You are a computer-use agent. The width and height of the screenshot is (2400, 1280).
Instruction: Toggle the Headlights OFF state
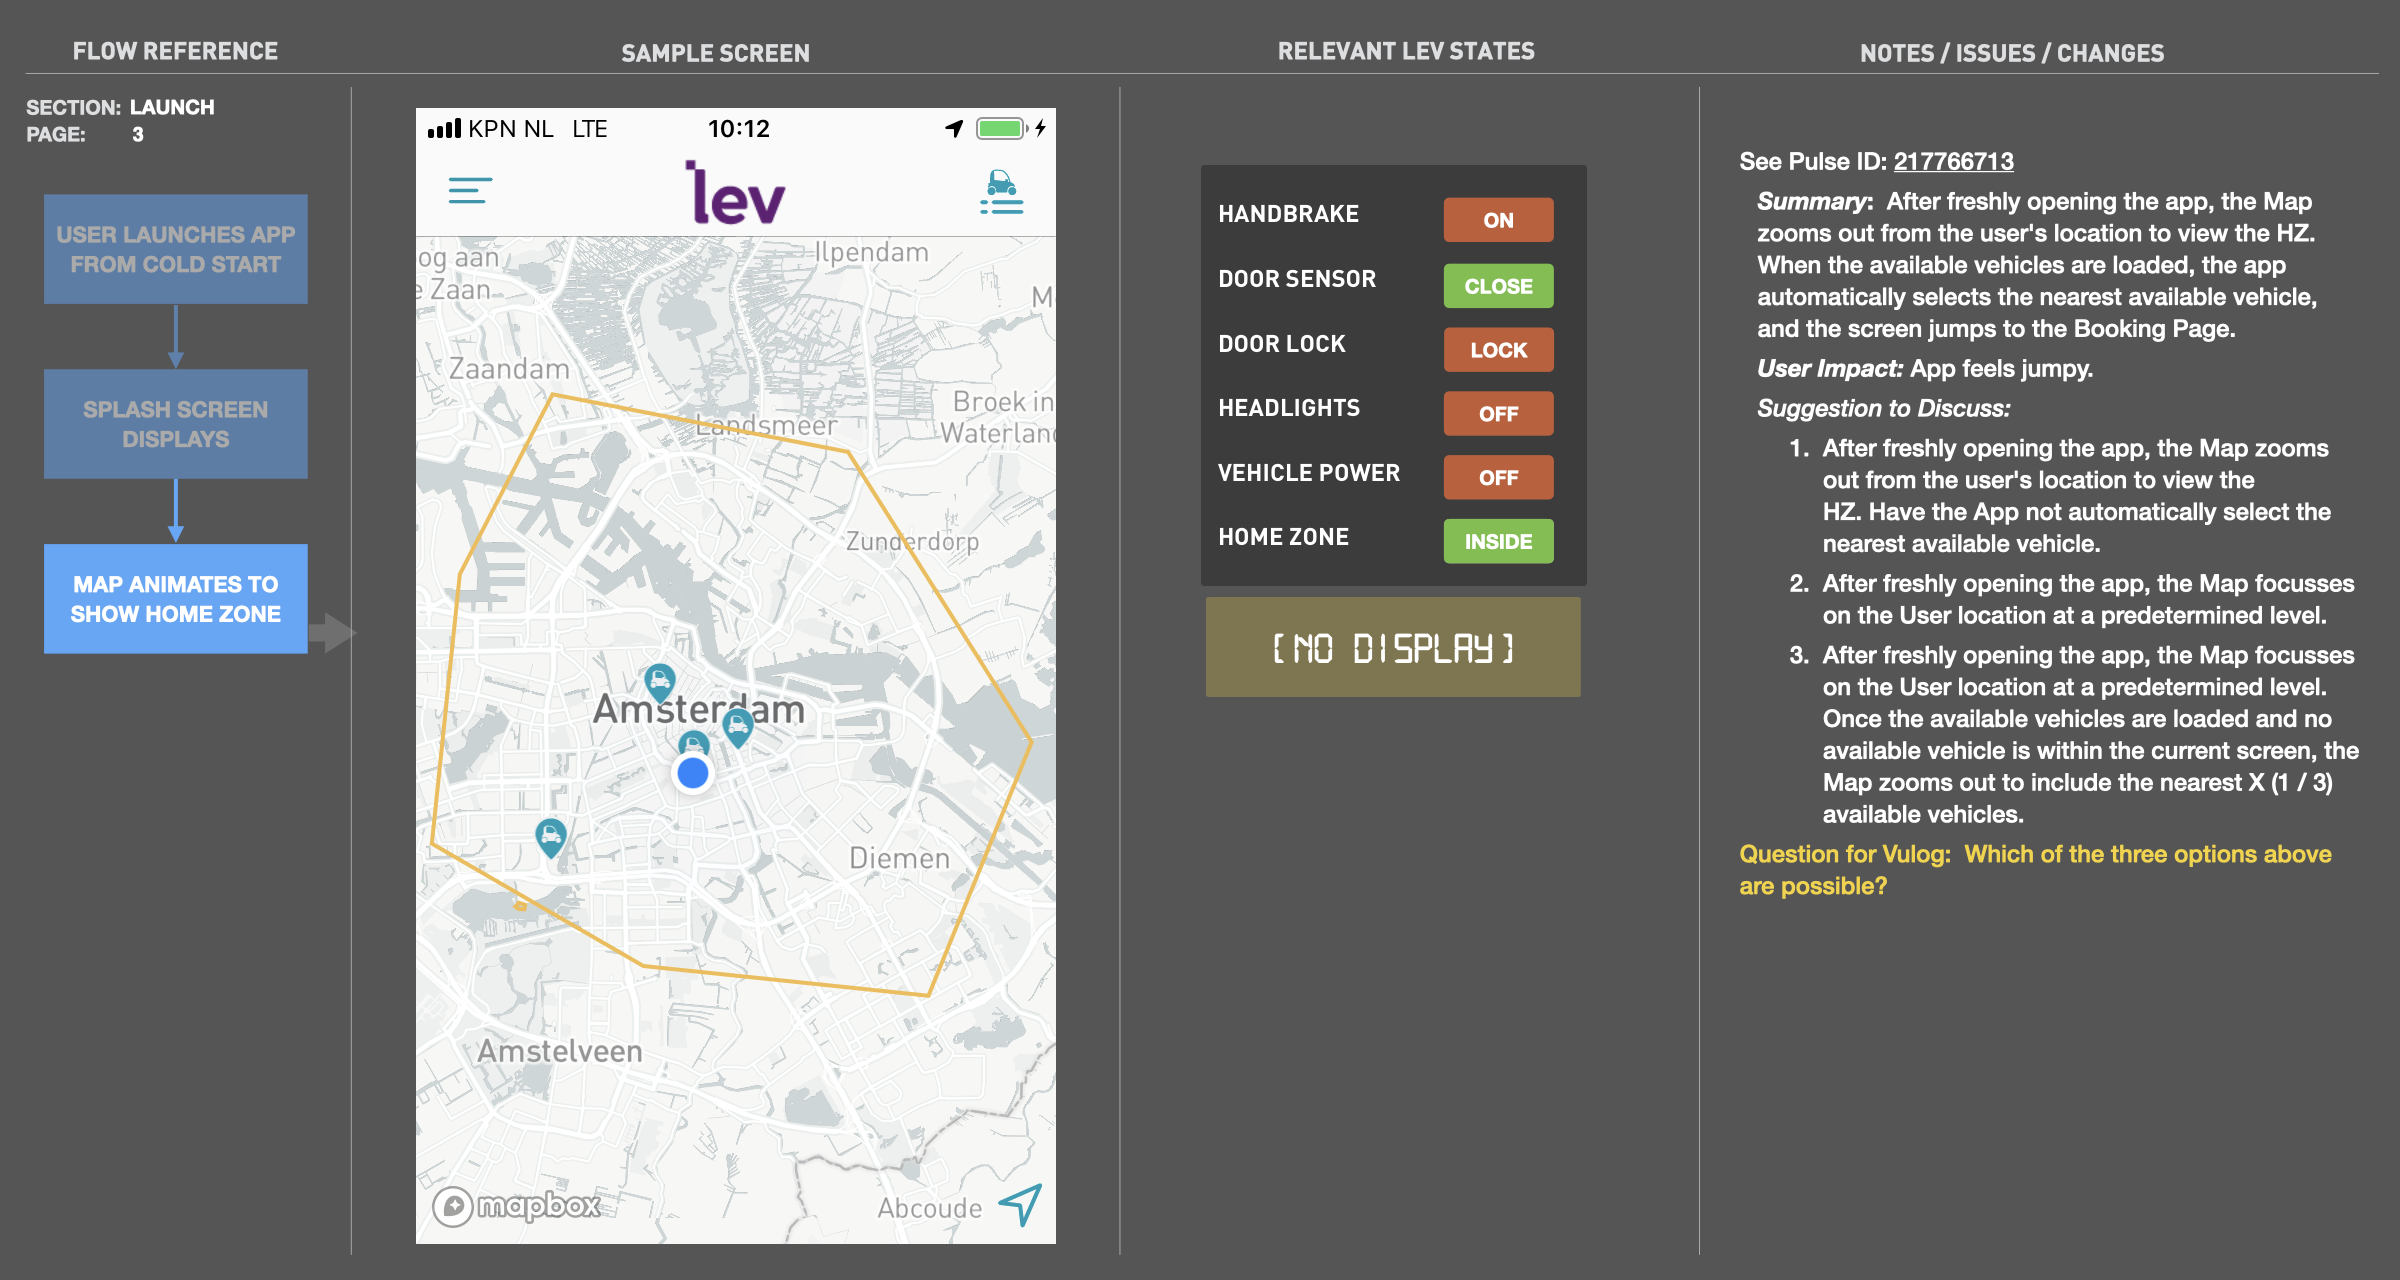pos(1497,414)
